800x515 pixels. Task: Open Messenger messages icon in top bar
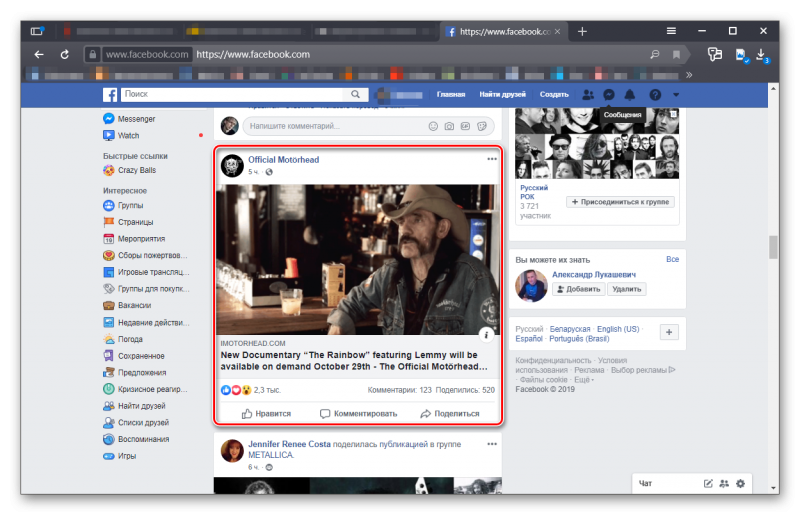click(609, 94)
